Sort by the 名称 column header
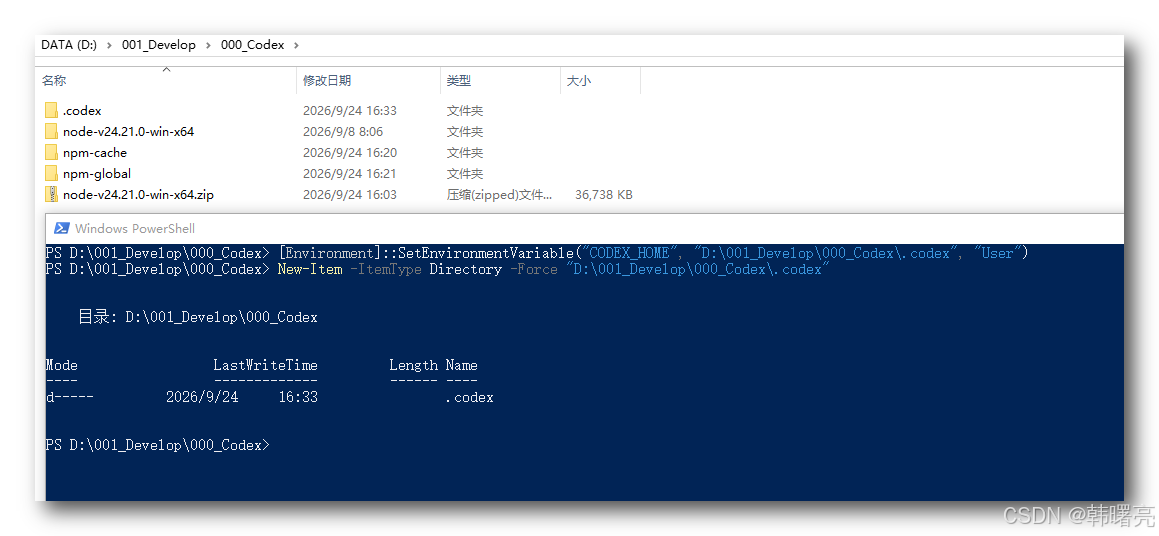 [x=54, y=81]
